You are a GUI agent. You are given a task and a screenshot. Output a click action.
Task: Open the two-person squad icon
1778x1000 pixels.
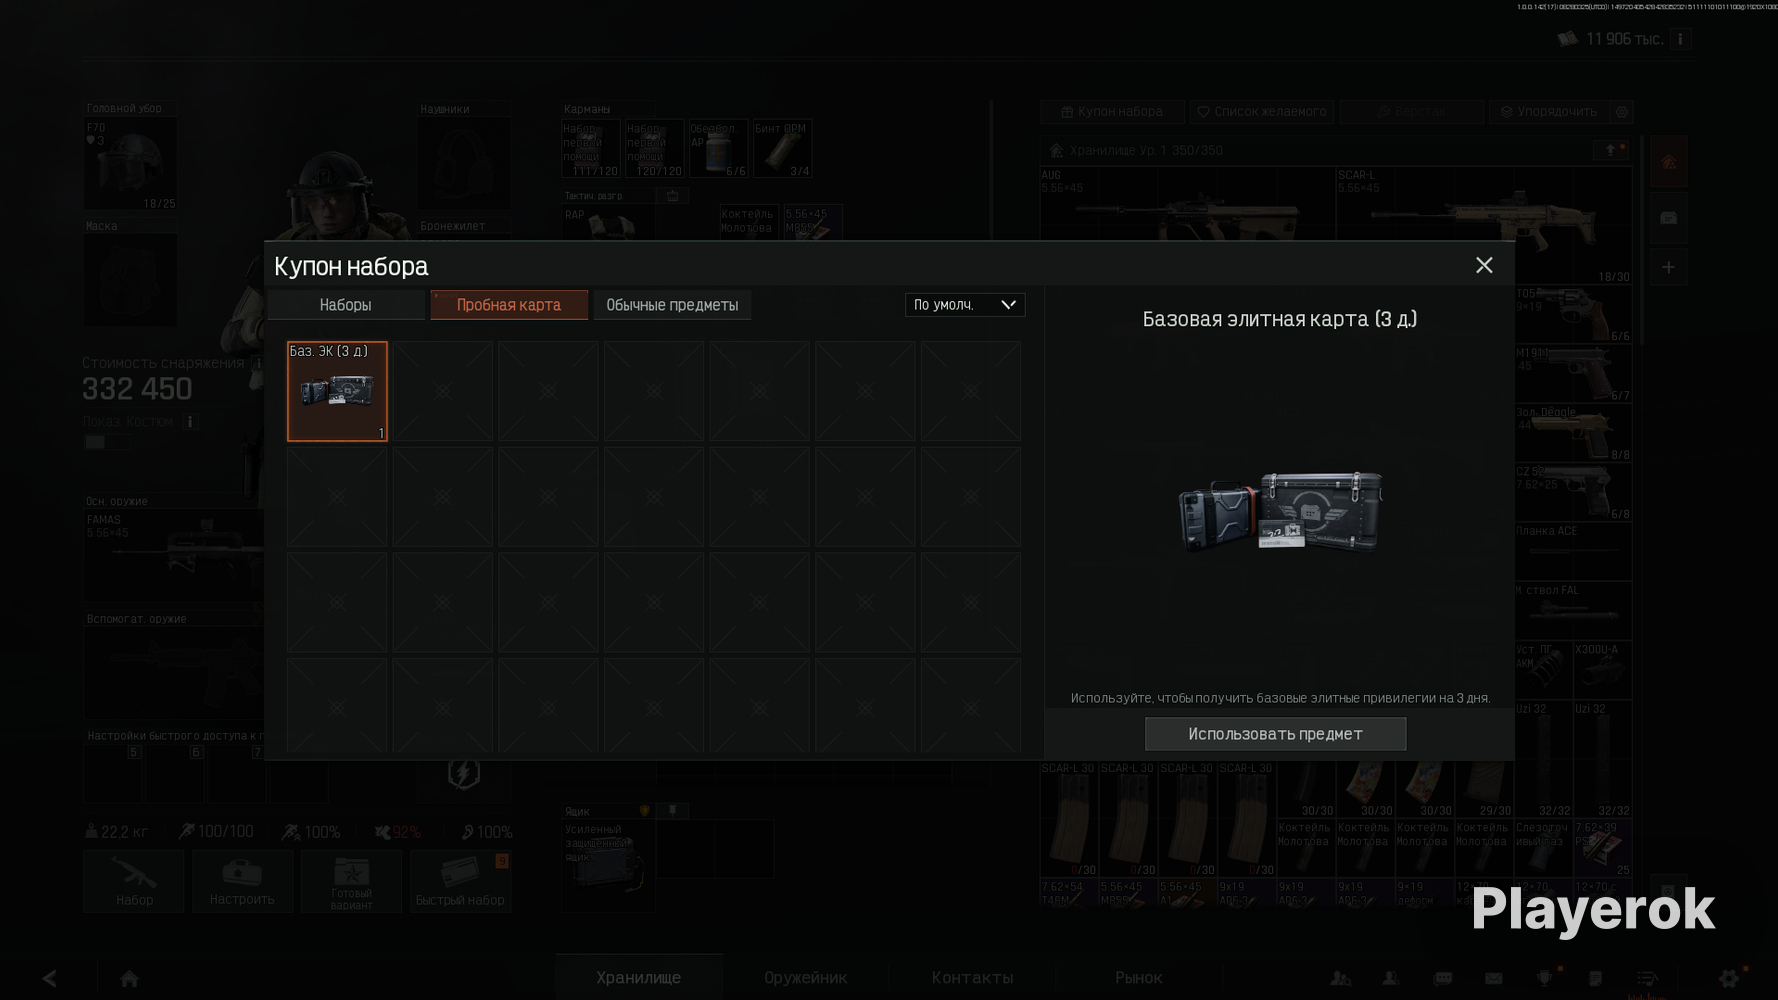coord(1340,978)
